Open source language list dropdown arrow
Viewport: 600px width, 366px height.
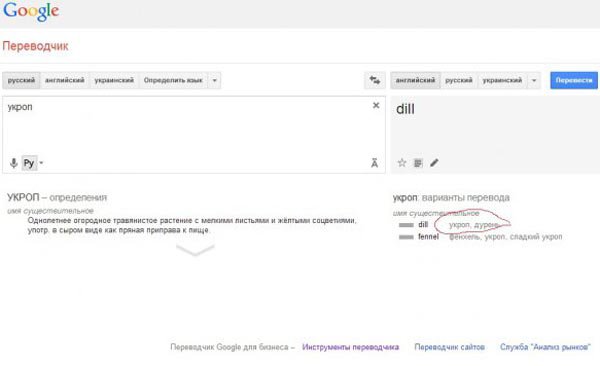(215, 80)
